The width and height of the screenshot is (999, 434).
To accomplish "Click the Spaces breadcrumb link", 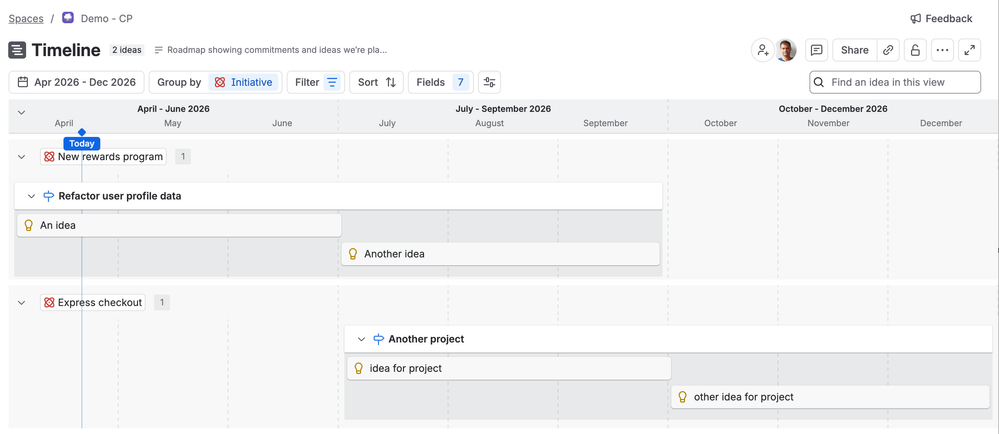I will click(26, 18).
